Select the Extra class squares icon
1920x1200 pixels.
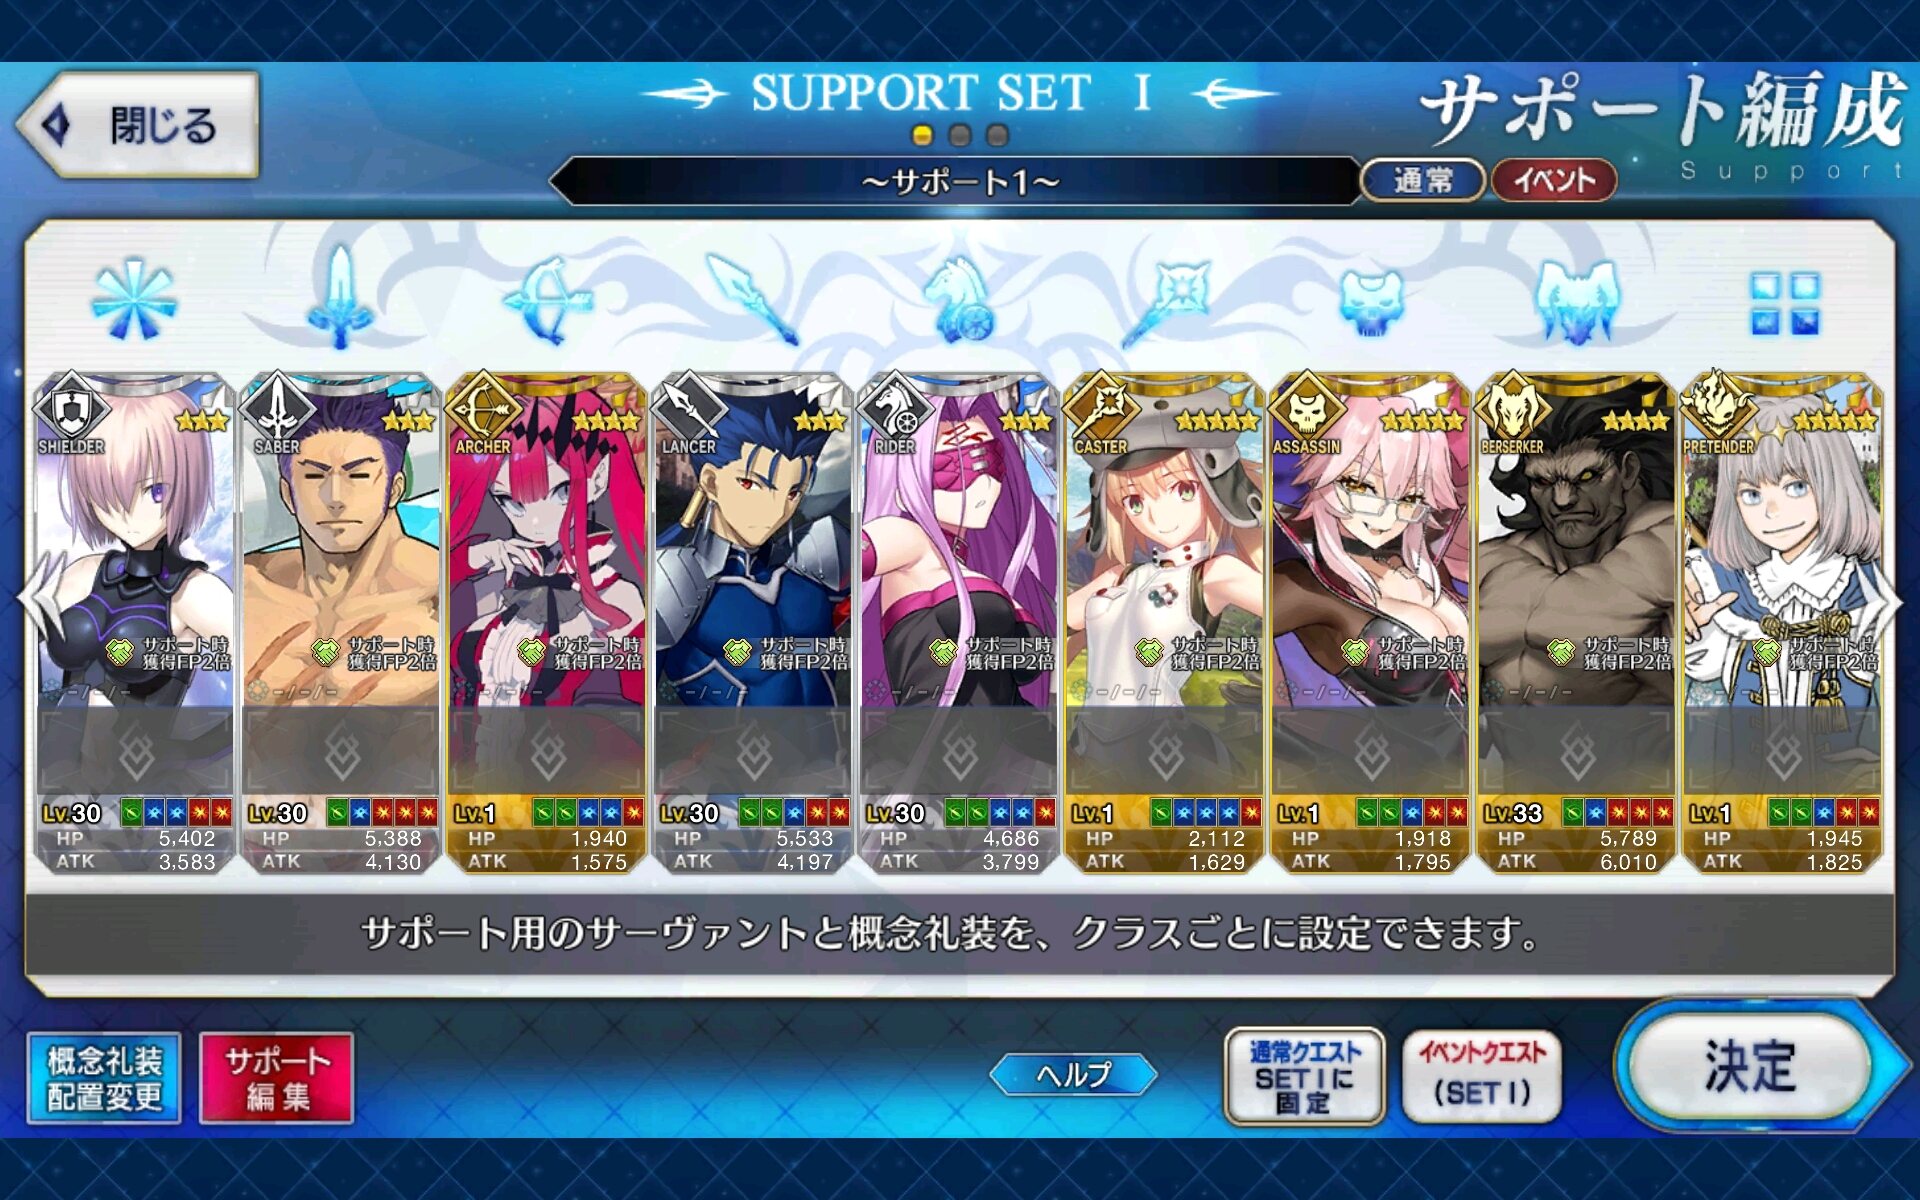[1785, 303]
